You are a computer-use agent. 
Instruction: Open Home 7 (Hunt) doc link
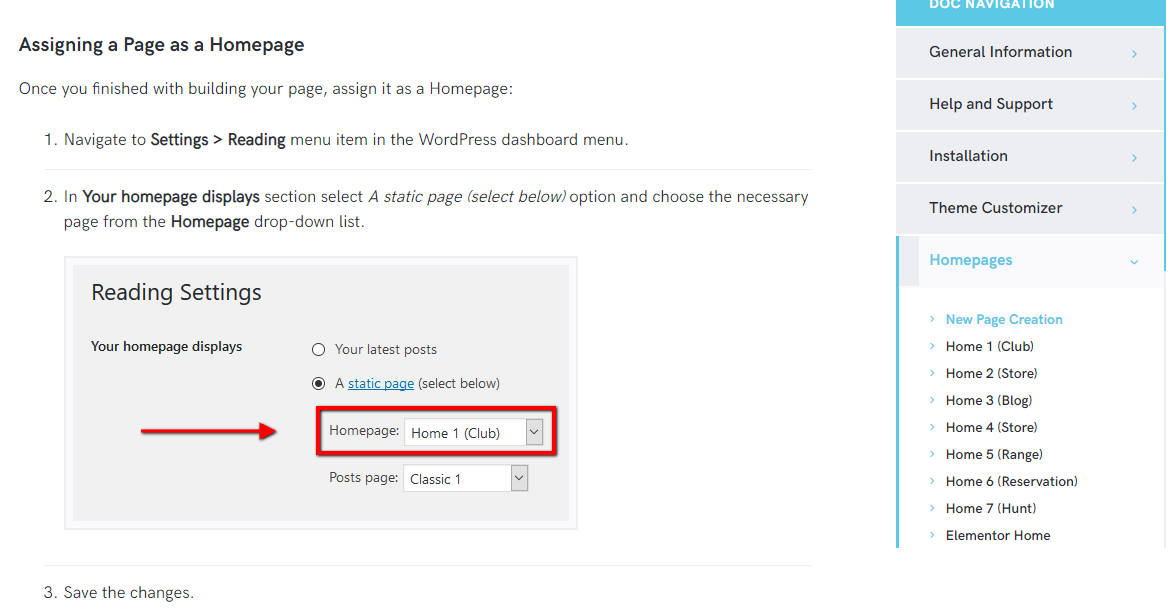click(x=990, y=509)
